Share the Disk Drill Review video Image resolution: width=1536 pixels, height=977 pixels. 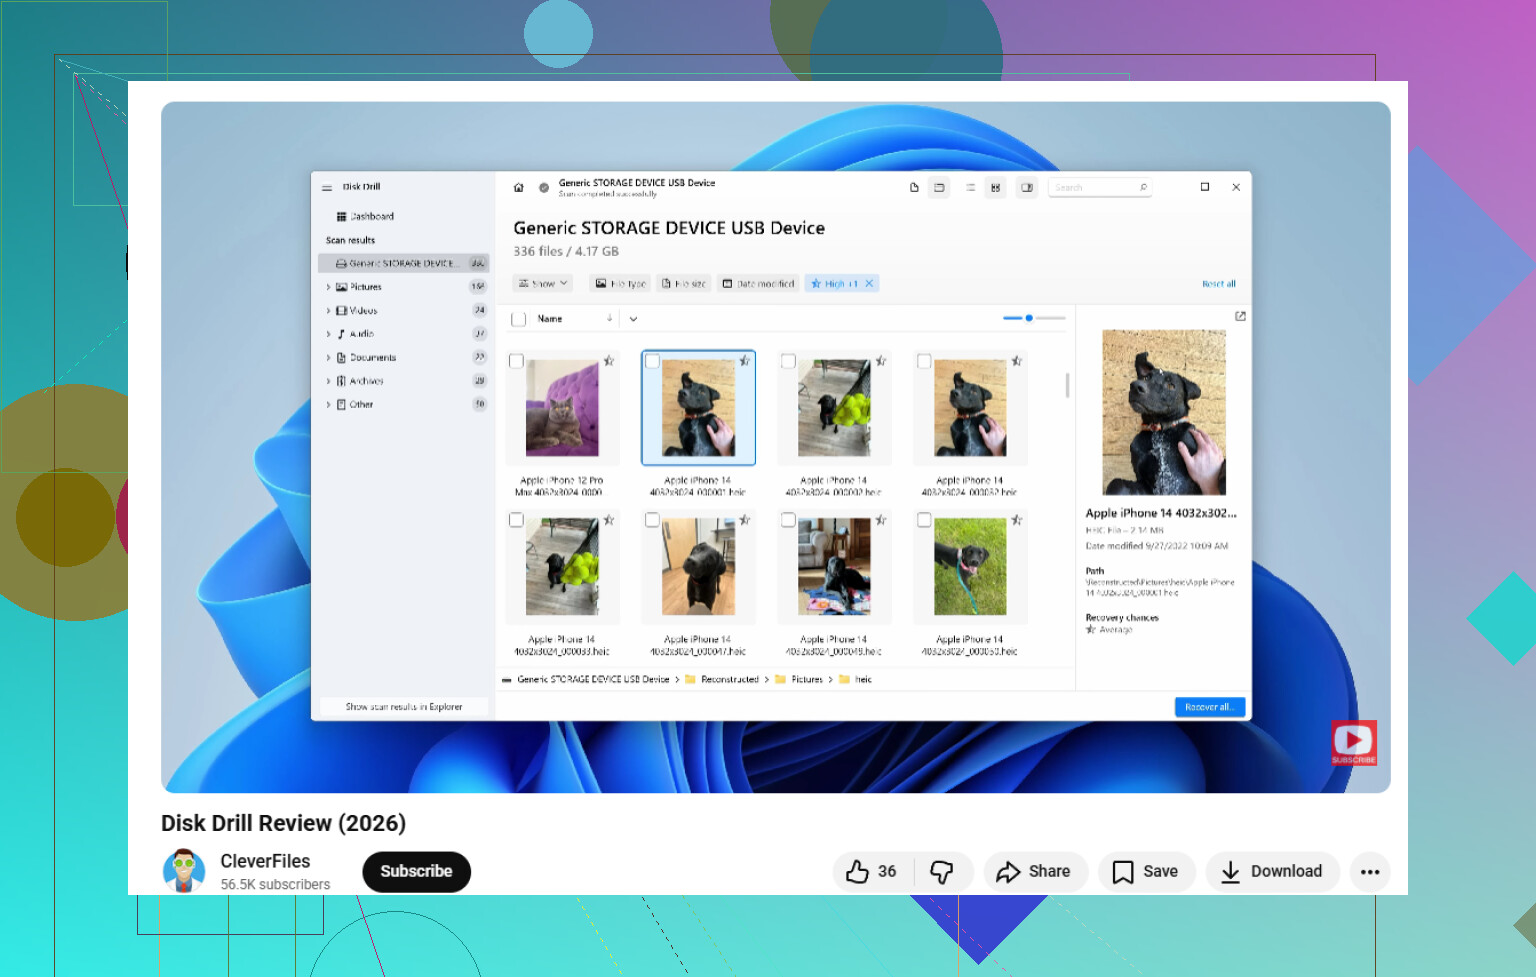(x=1034, y=872)
